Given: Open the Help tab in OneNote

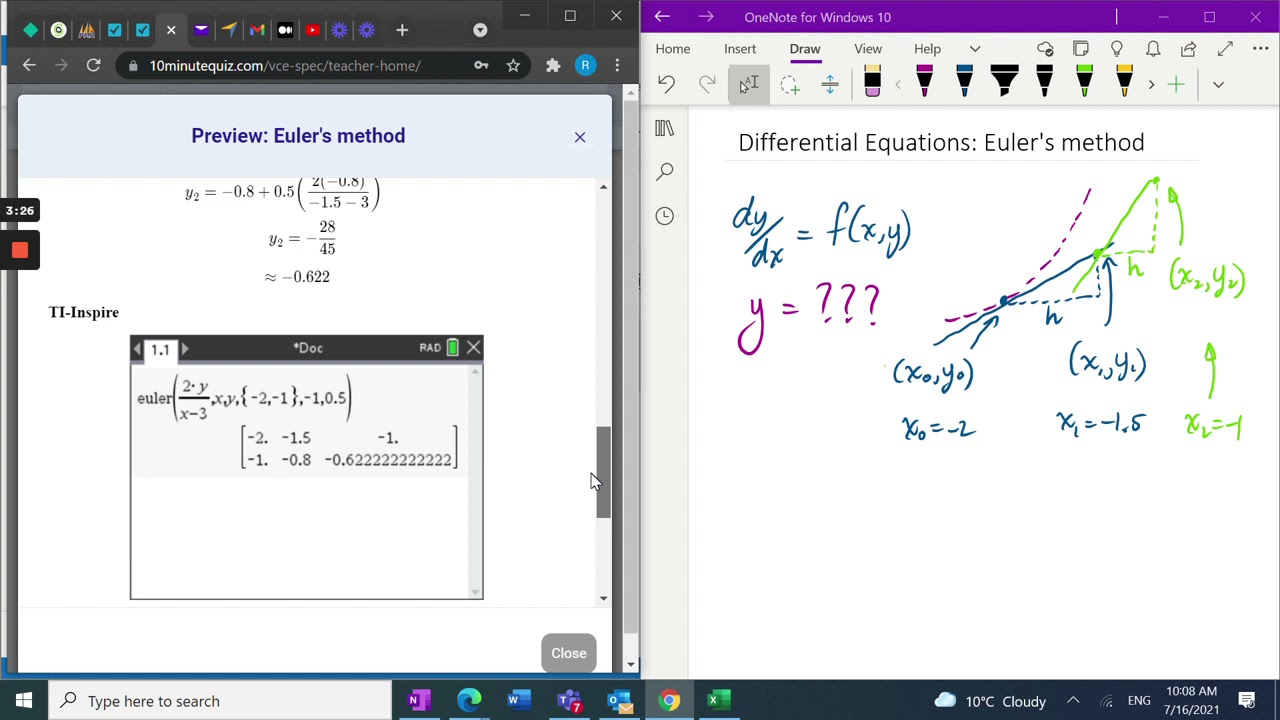Looking at the screenshot, I should click(927, 49).
